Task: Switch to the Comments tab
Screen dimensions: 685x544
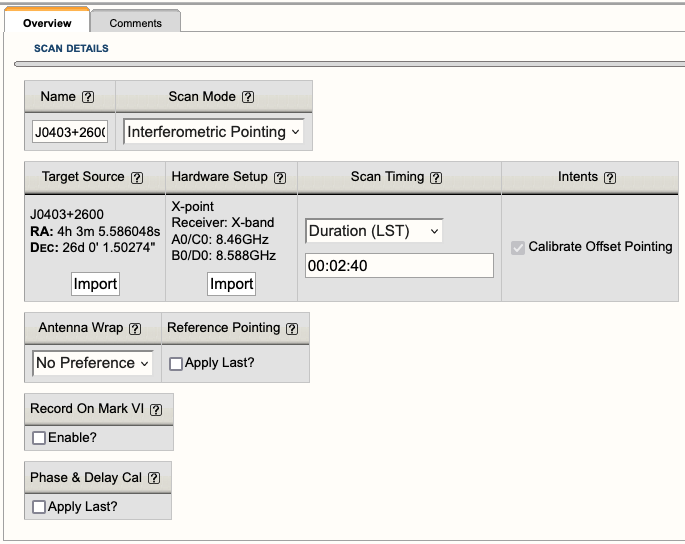Action: coord(135,23)
